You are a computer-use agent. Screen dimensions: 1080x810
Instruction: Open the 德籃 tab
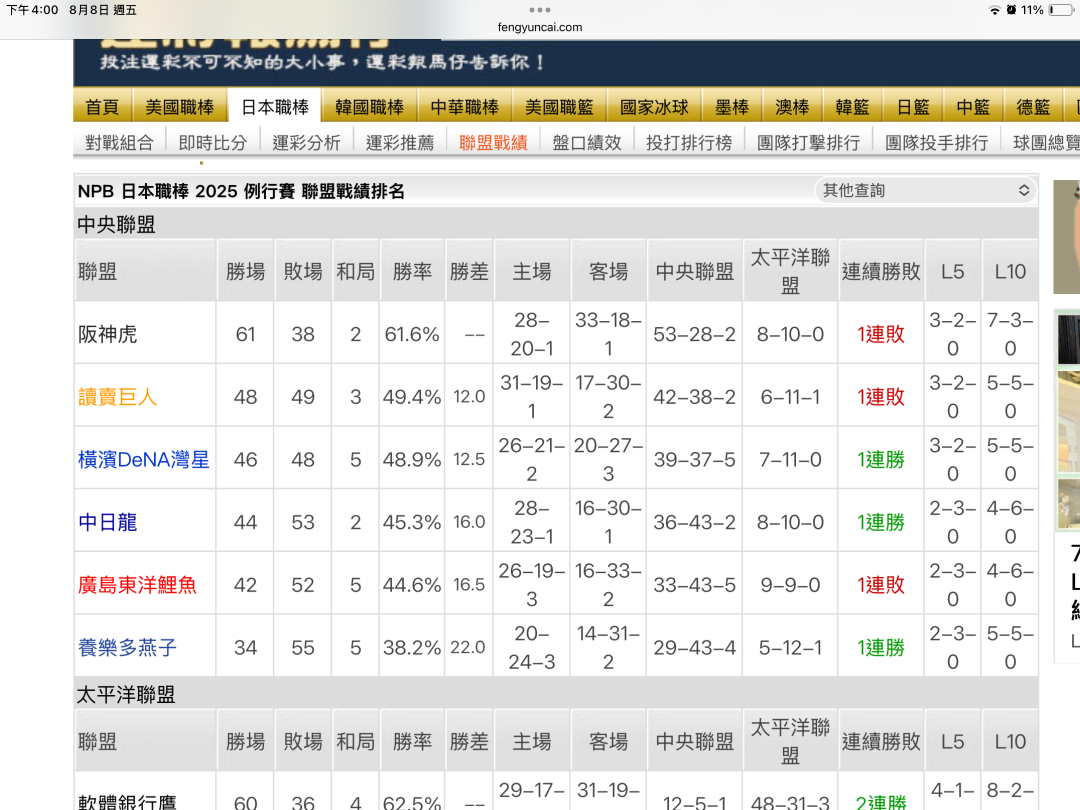click(1033, 107)
